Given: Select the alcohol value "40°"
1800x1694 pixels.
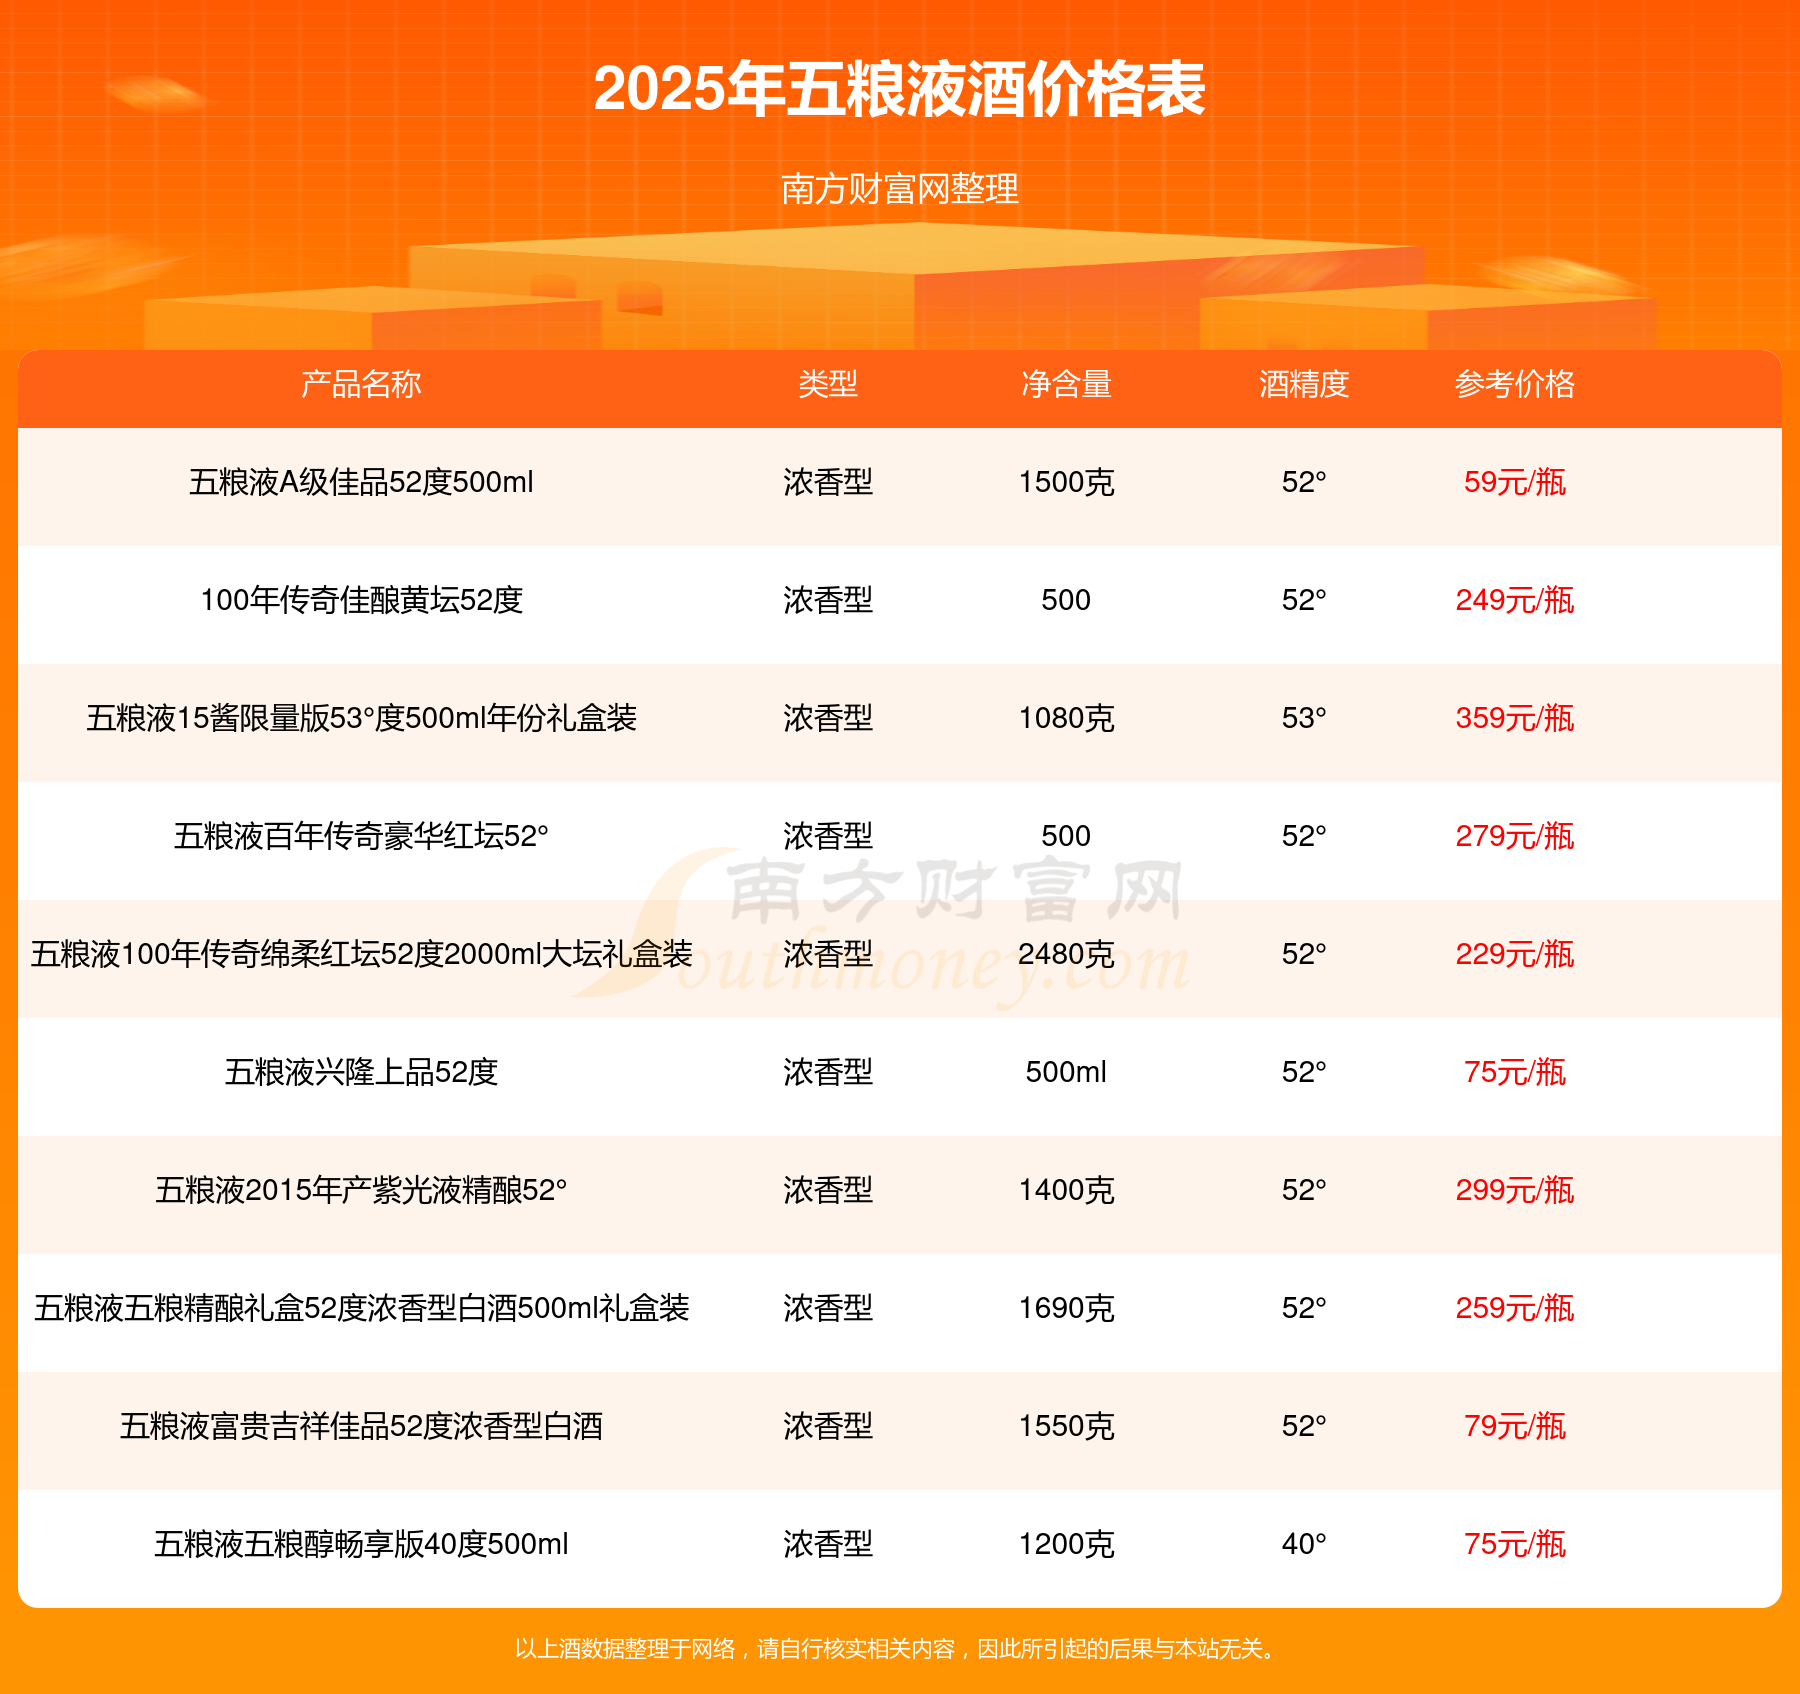Looking at the screenshot, I should point(1304,1544).
